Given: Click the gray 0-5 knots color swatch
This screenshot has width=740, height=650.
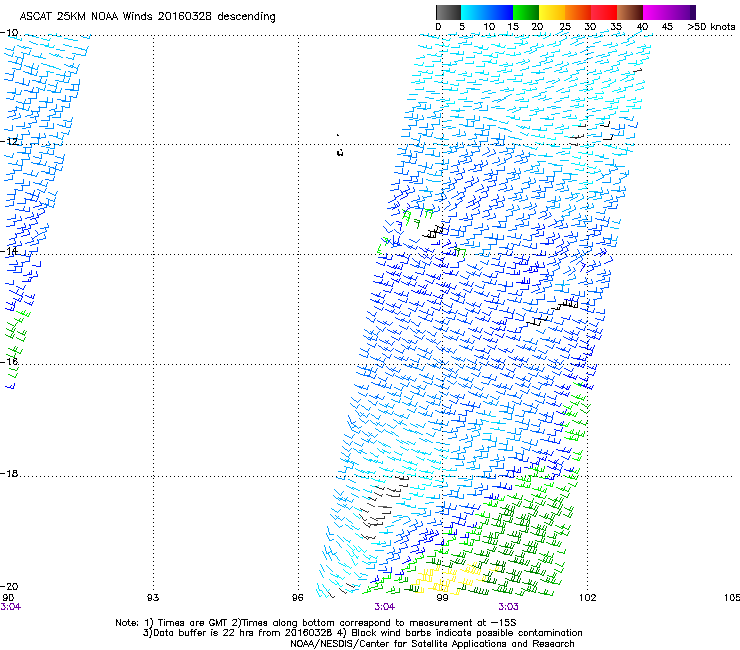Looking at the screenshot, I should point(448,12).
